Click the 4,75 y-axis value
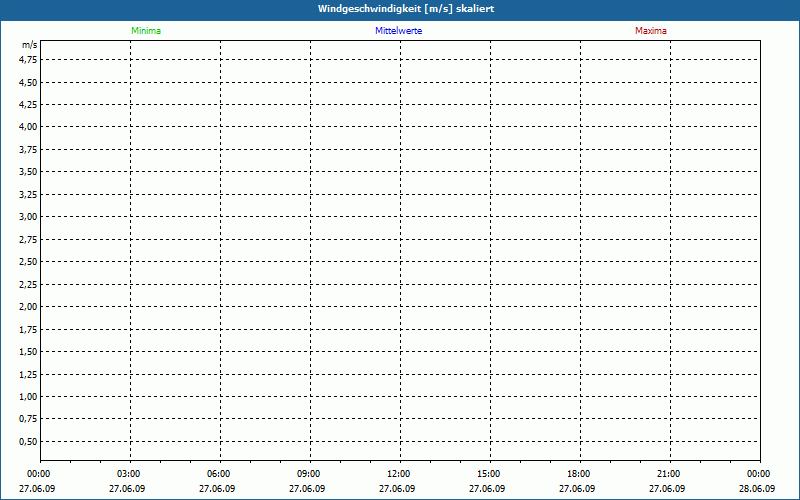The width and height of the screenshot is (800, 500). 28,59
